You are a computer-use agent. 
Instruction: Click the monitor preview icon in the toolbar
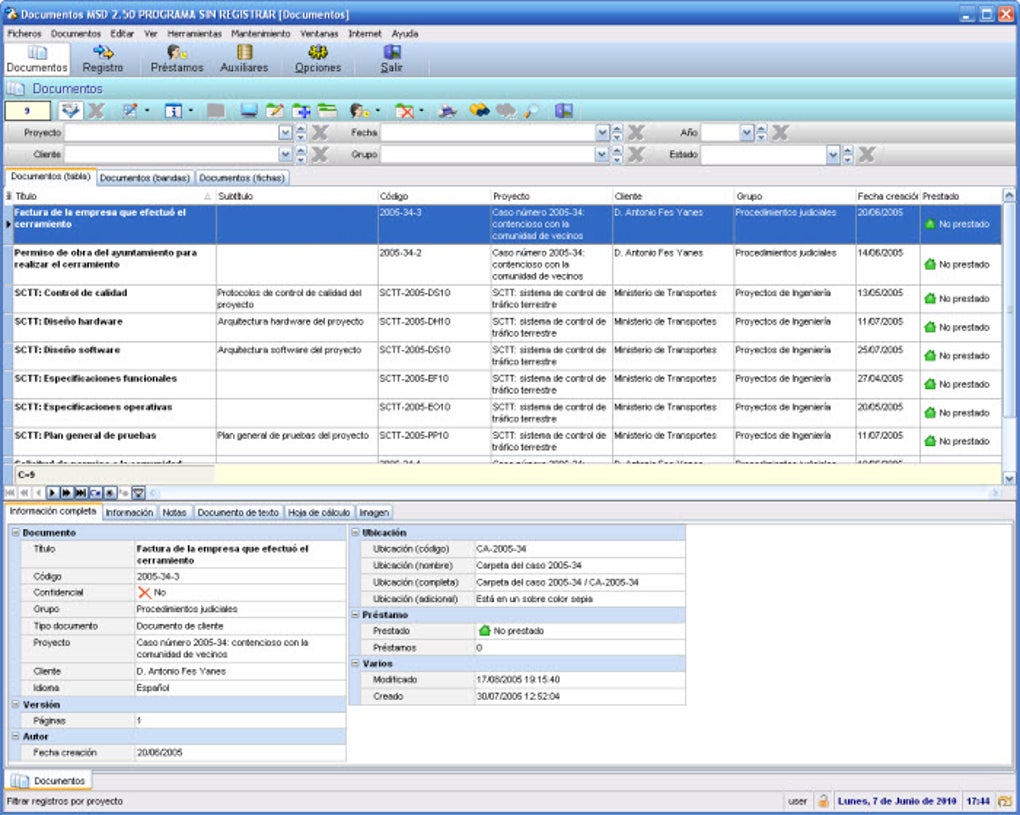[247, 111]
